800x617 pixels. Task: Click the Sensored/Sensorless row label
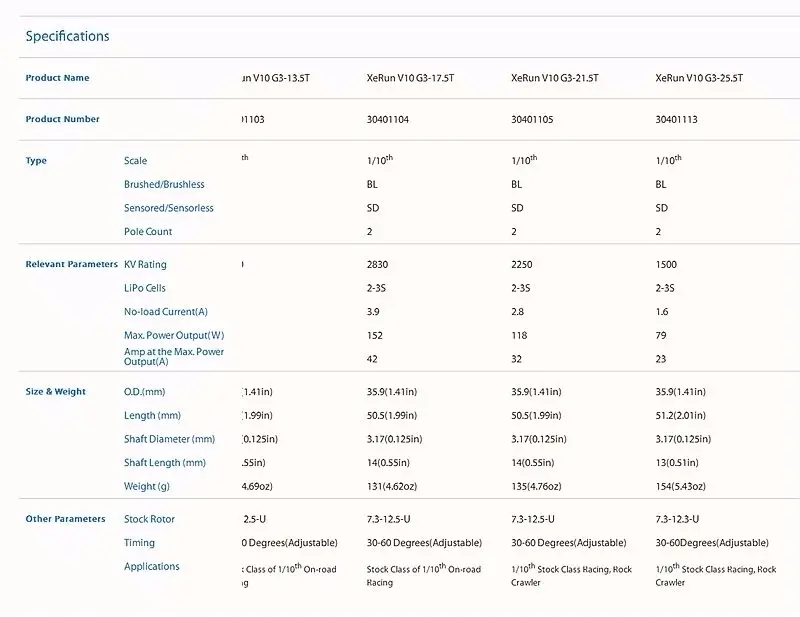point(168,208)
